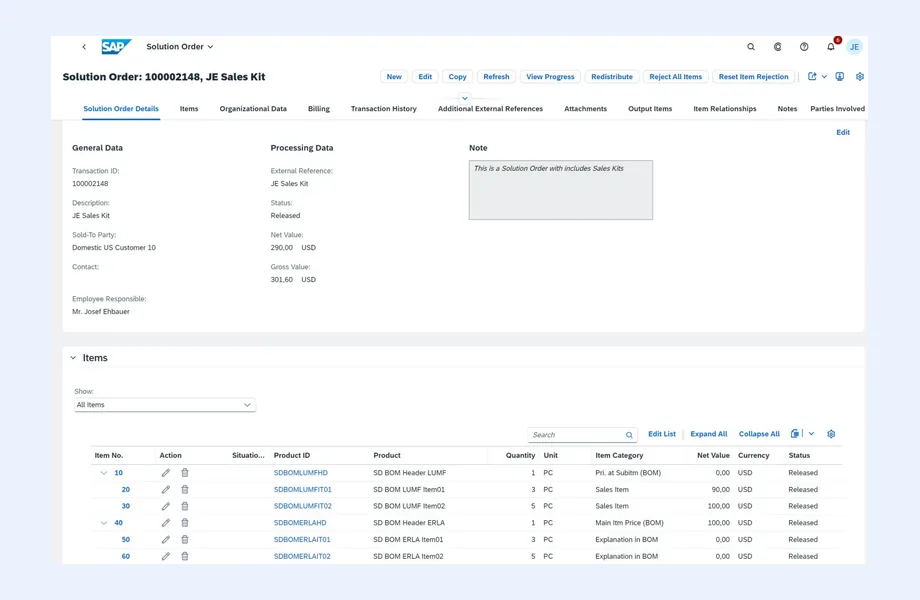Click Reject All Items button
Viewport: 920px width, 600px height.
pyautogui.click(x=675, y=77)
